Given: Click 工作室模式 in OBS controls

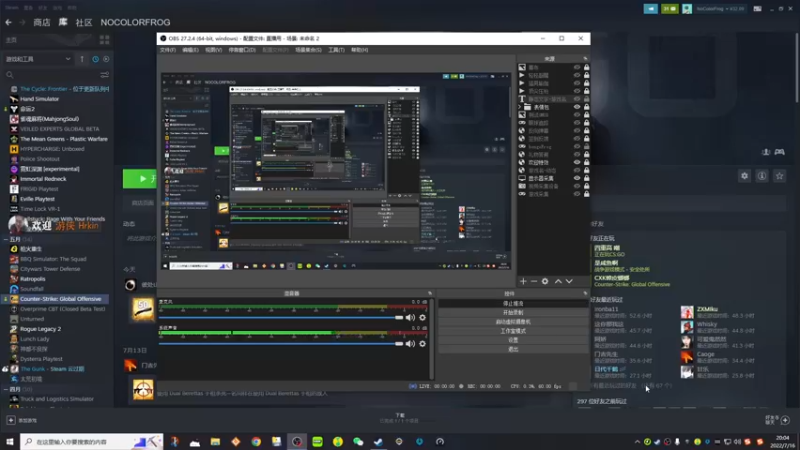Looking at the screenshot, I should click(513, 331).
